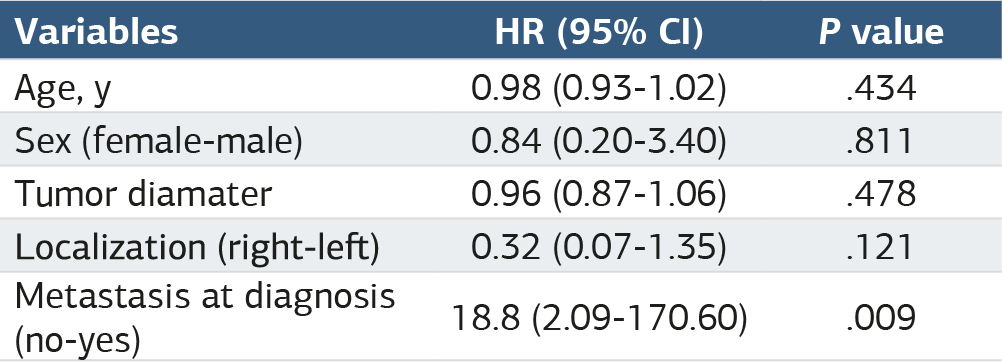Click the 0.96 (0.87-1.06) hazard ratio cell
The height and width of the screenshot is (362, 1002).
(599, 194)
